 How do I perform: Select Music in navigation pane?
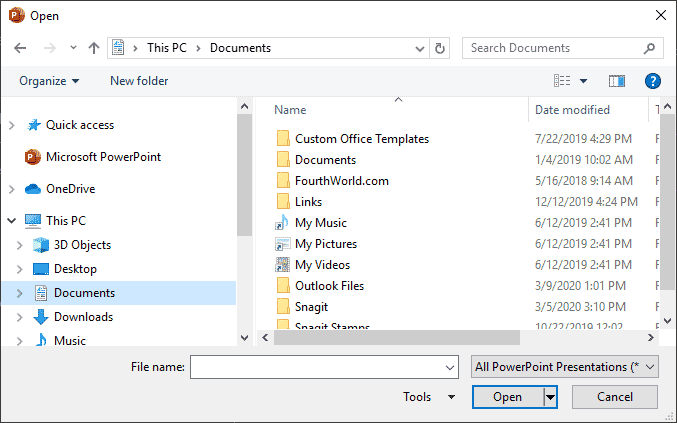tap(70, 341)
